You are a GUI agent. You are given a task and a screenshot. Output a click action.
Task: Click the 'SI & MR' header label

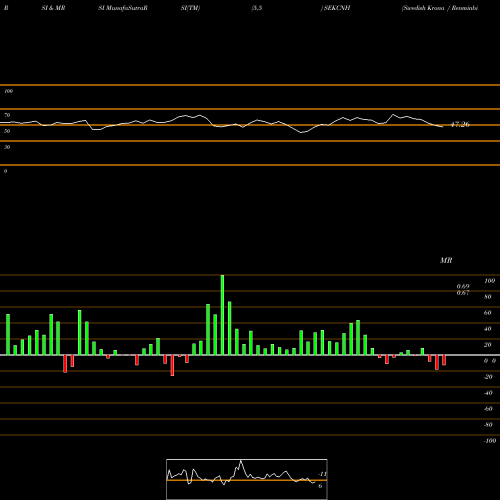(53, 8)
